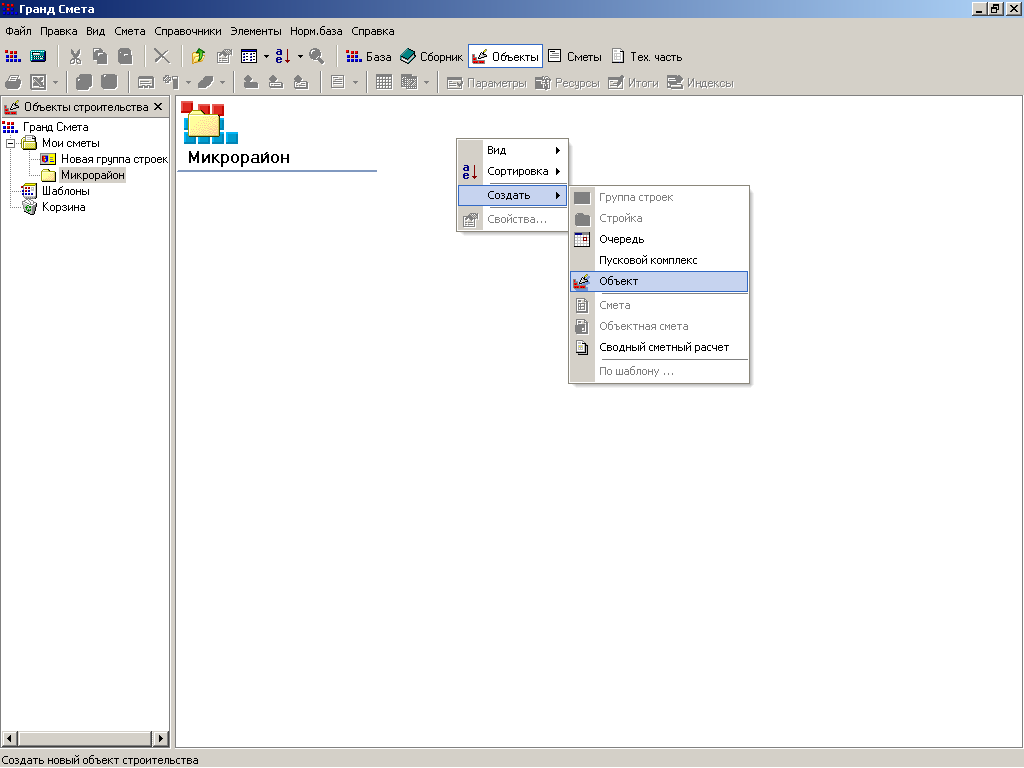
Task: Click the view mode table icon
Action: [249, 57]
